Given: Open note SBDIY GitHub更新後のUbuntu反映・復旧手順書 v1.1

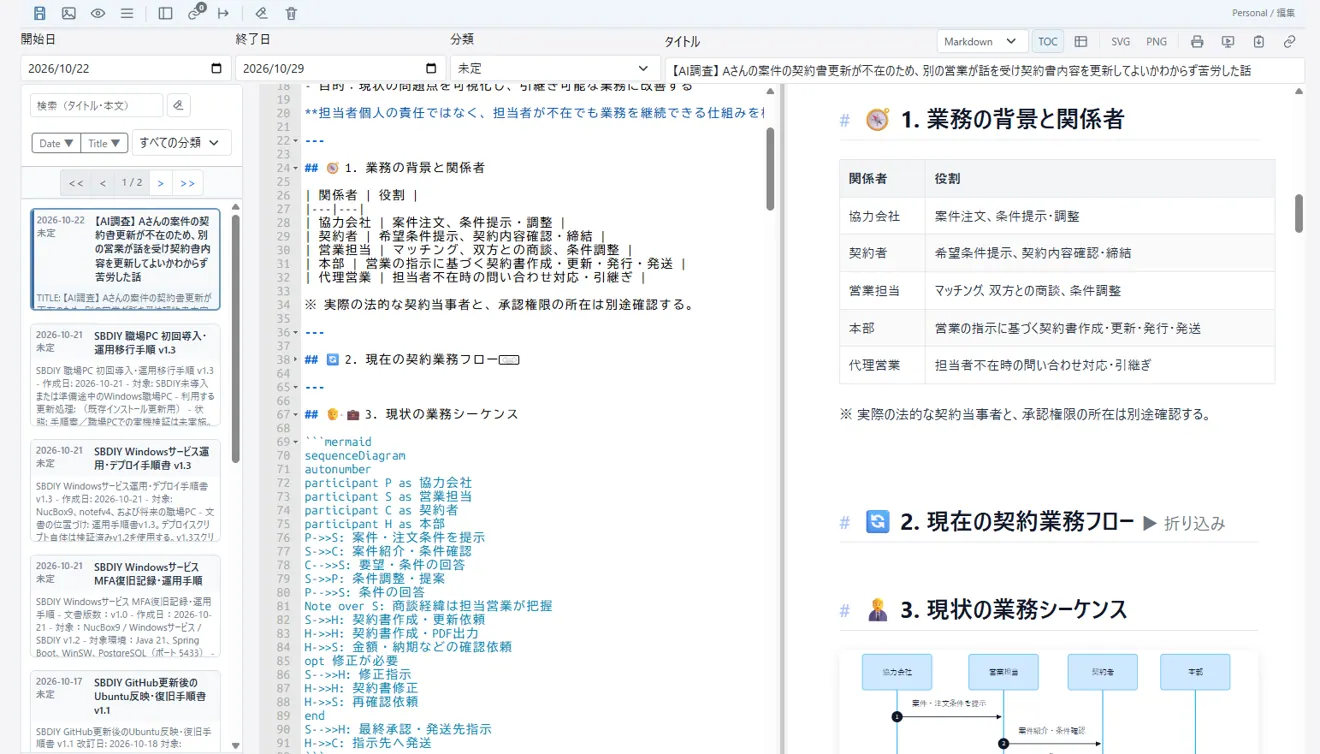Looking at the screenshot, I should (x=126, y=710).
